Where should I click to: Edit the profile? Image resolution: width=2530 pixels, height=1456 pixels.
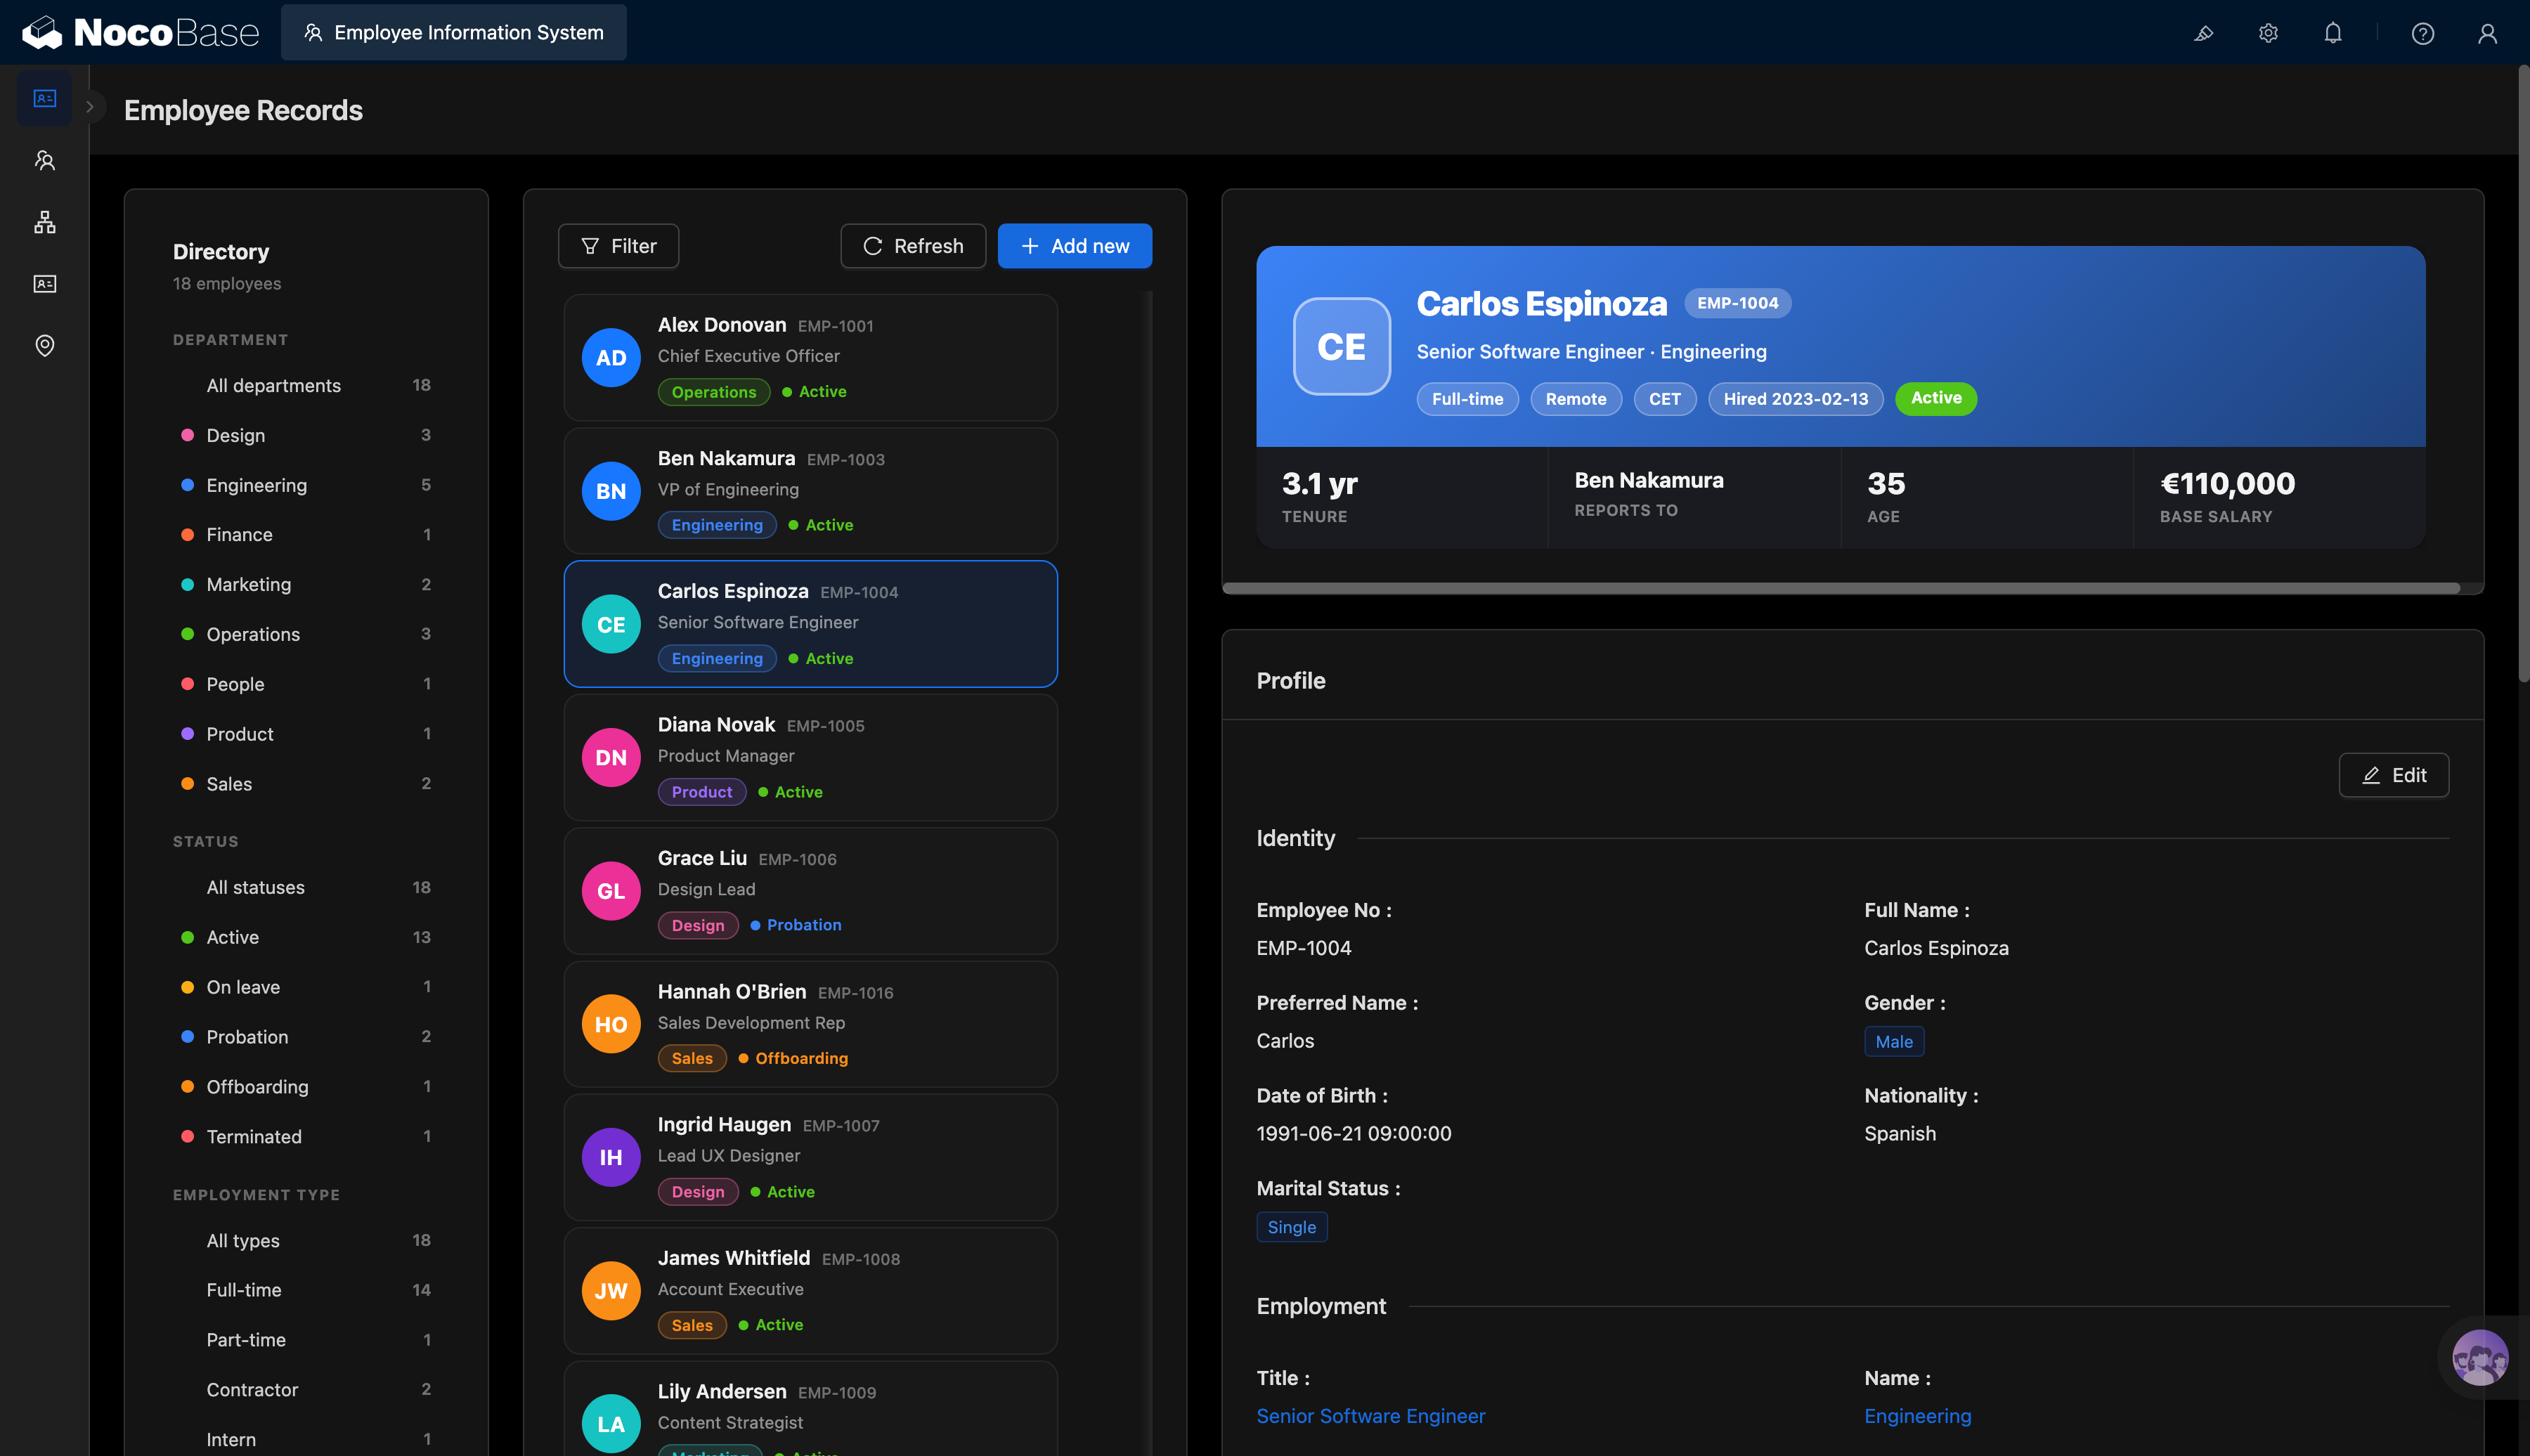[2394, 775]
